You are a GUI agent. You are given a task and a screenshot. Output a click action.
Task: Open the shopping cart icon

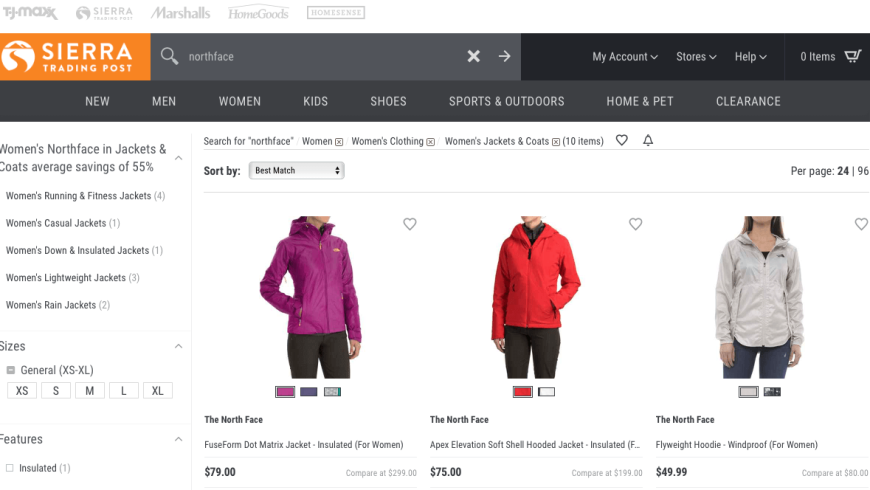tap(853, 56)
